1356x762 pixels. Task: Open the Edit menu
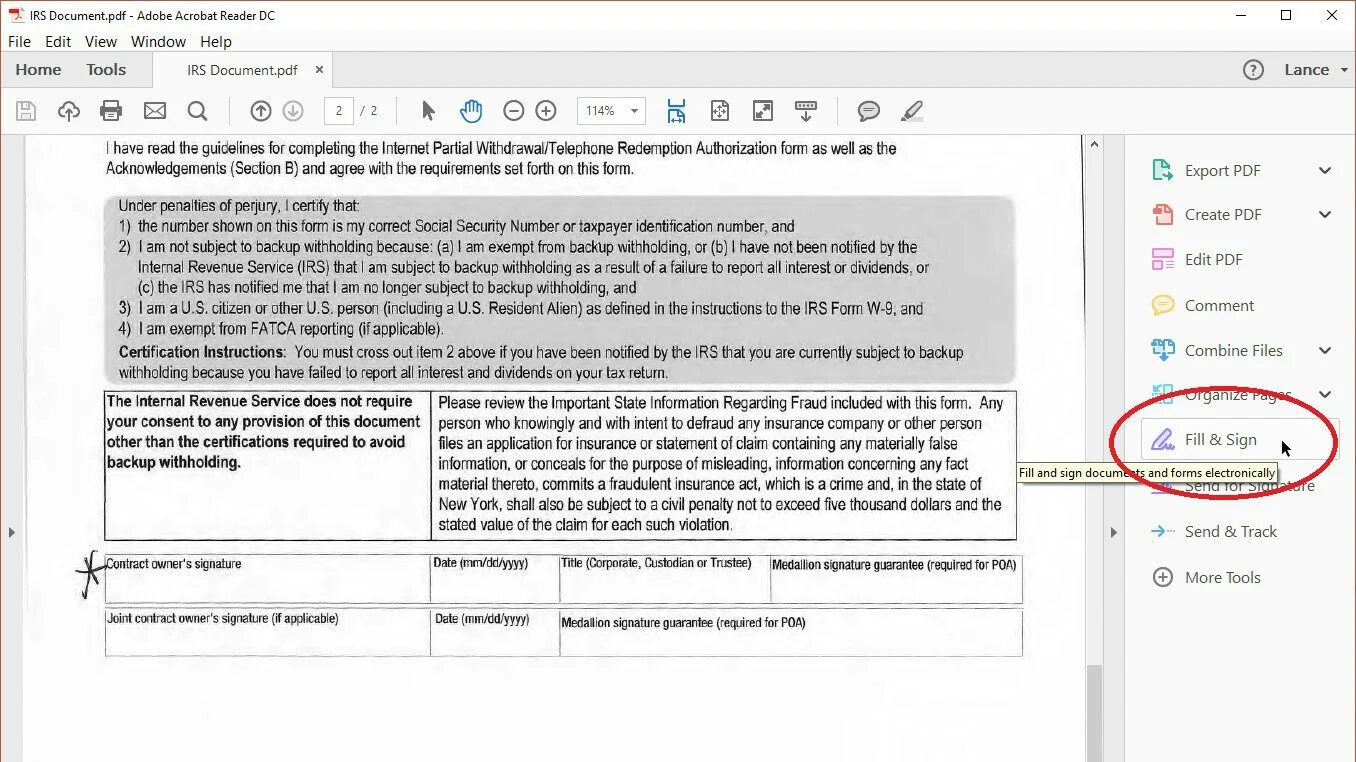tap(58, 42)
